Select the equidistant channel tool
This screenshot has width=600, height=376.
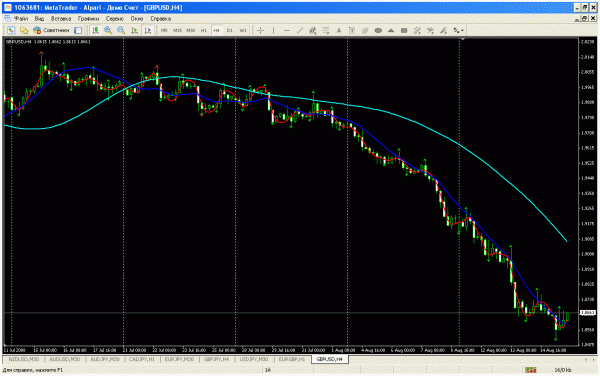tap(313, 30)
